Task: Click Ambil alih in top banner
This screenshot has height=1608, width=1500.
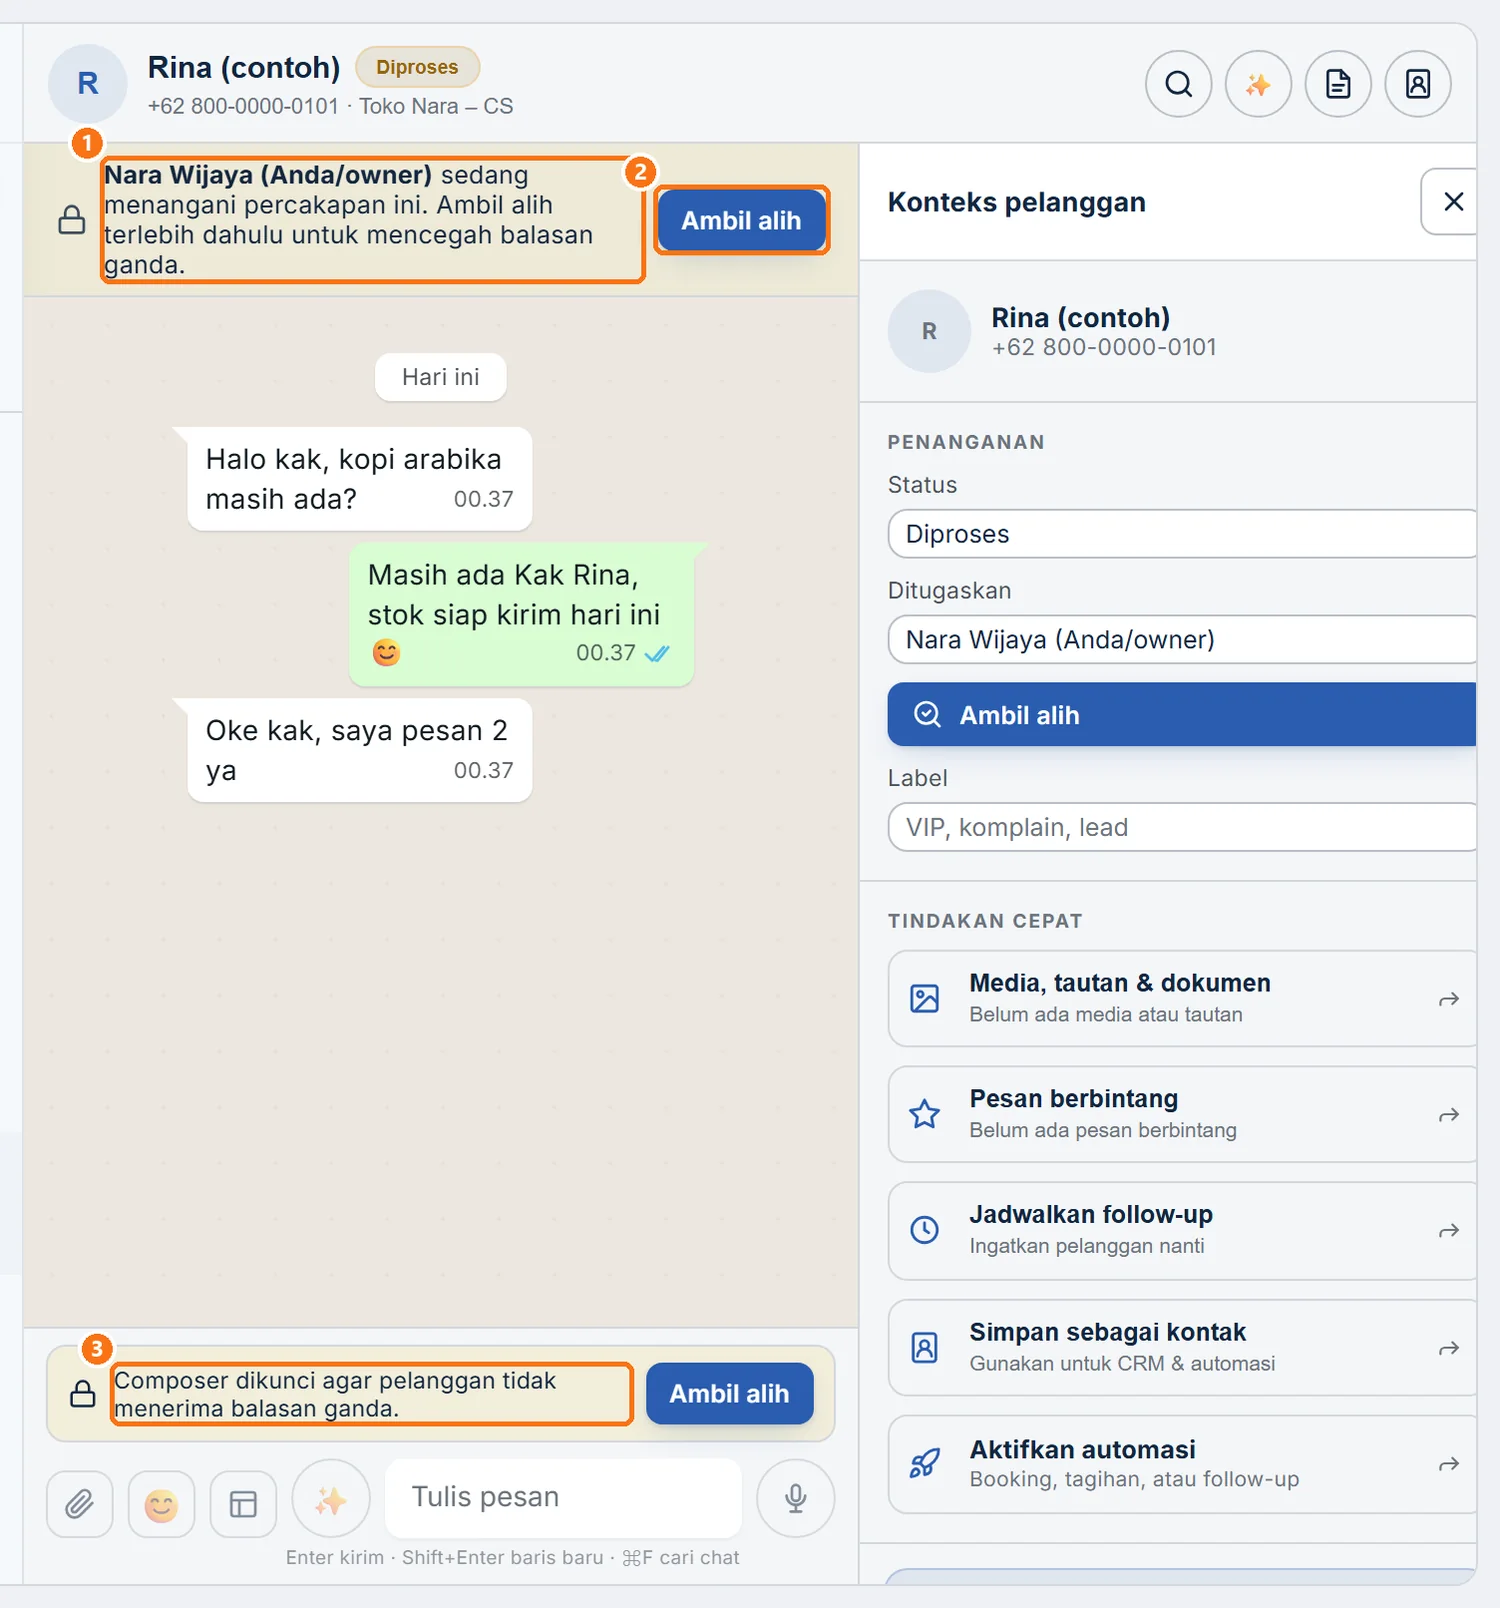Action: (742, 220)
